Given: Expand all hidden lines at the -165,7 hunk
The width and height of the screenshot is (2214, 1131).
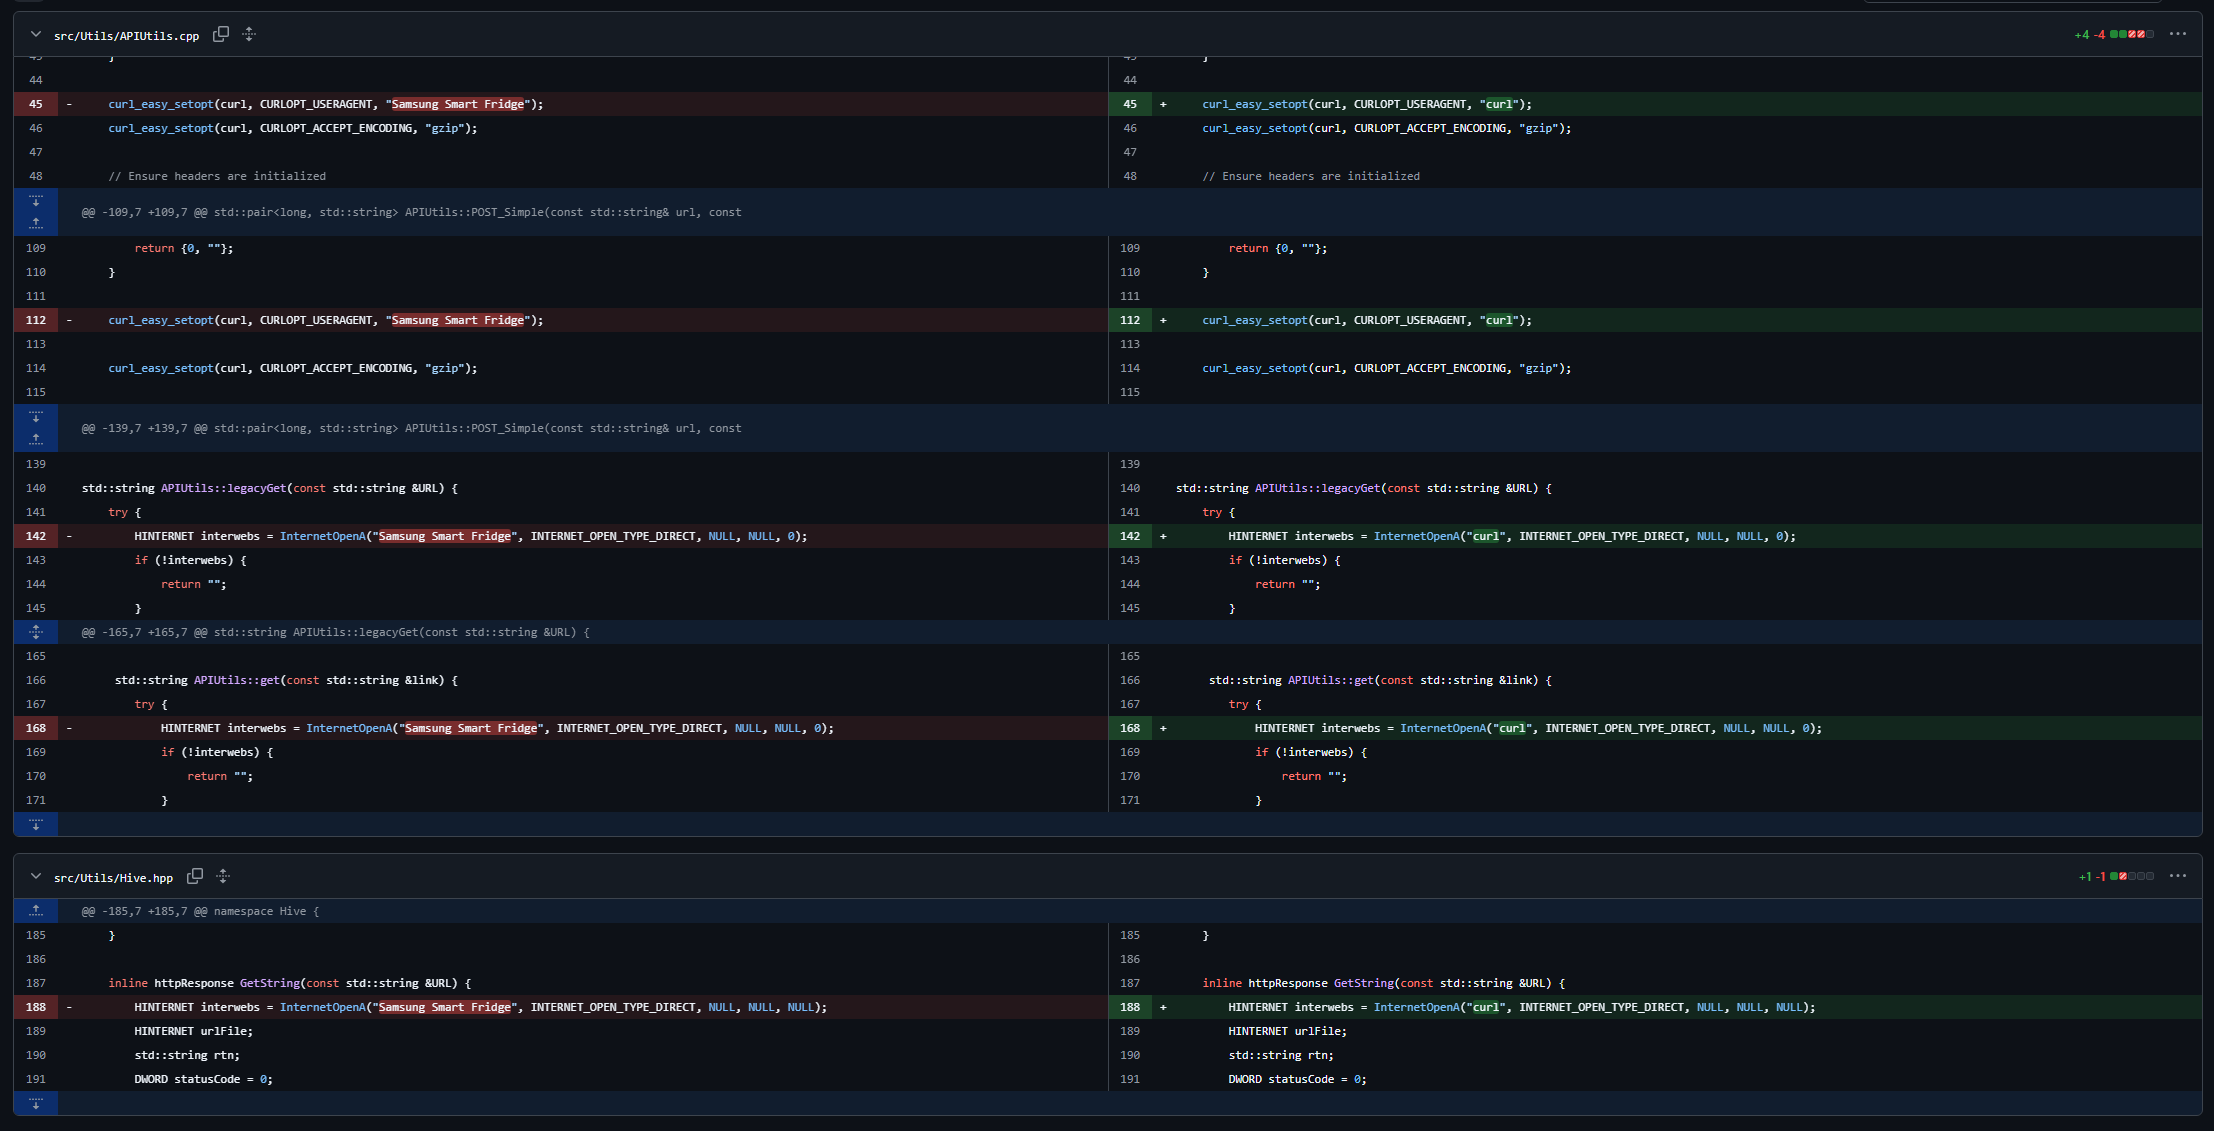Looking at the screenshot, I should 36,632.
